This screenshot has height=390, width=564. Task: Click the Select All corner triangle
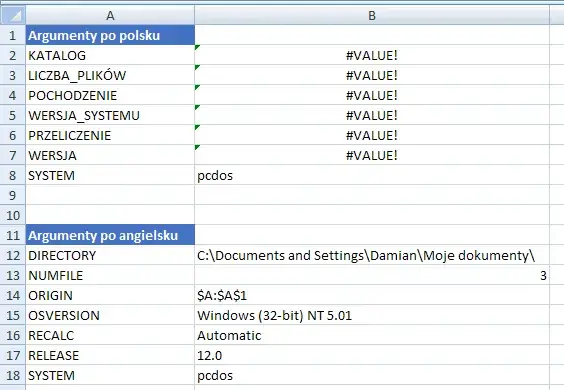13,15
